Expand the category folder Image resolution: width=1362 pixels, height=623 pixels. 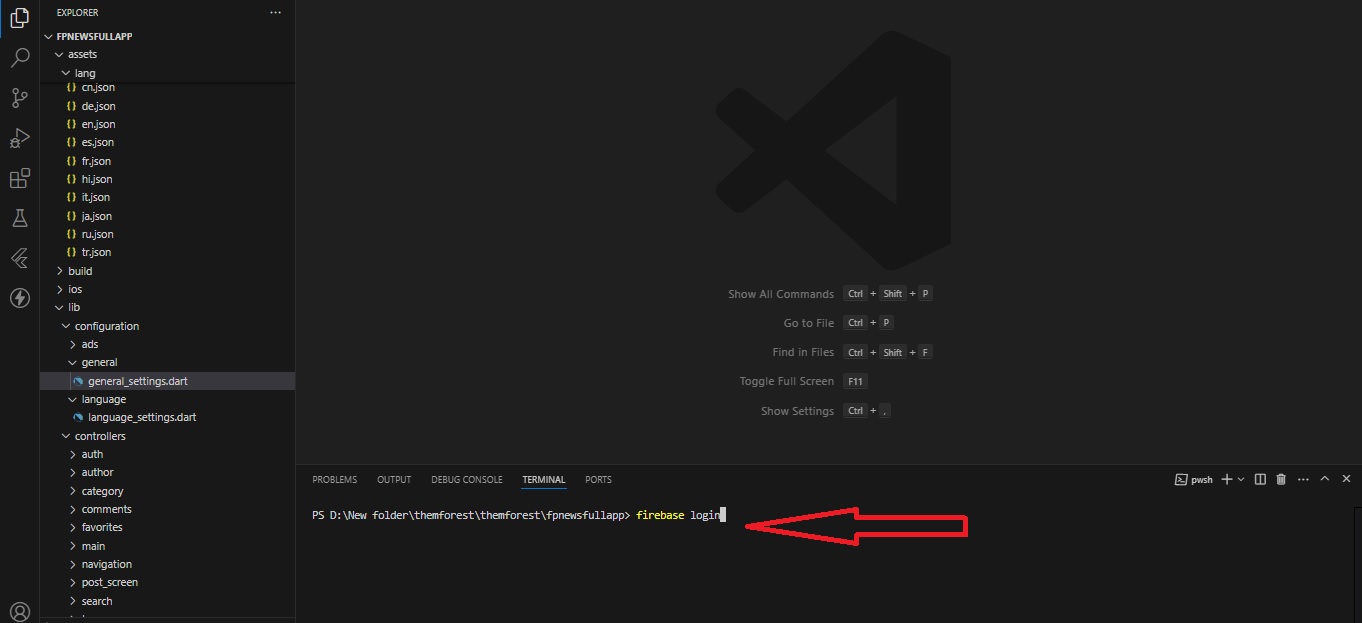pyautogui.click(x=167, y=491)
